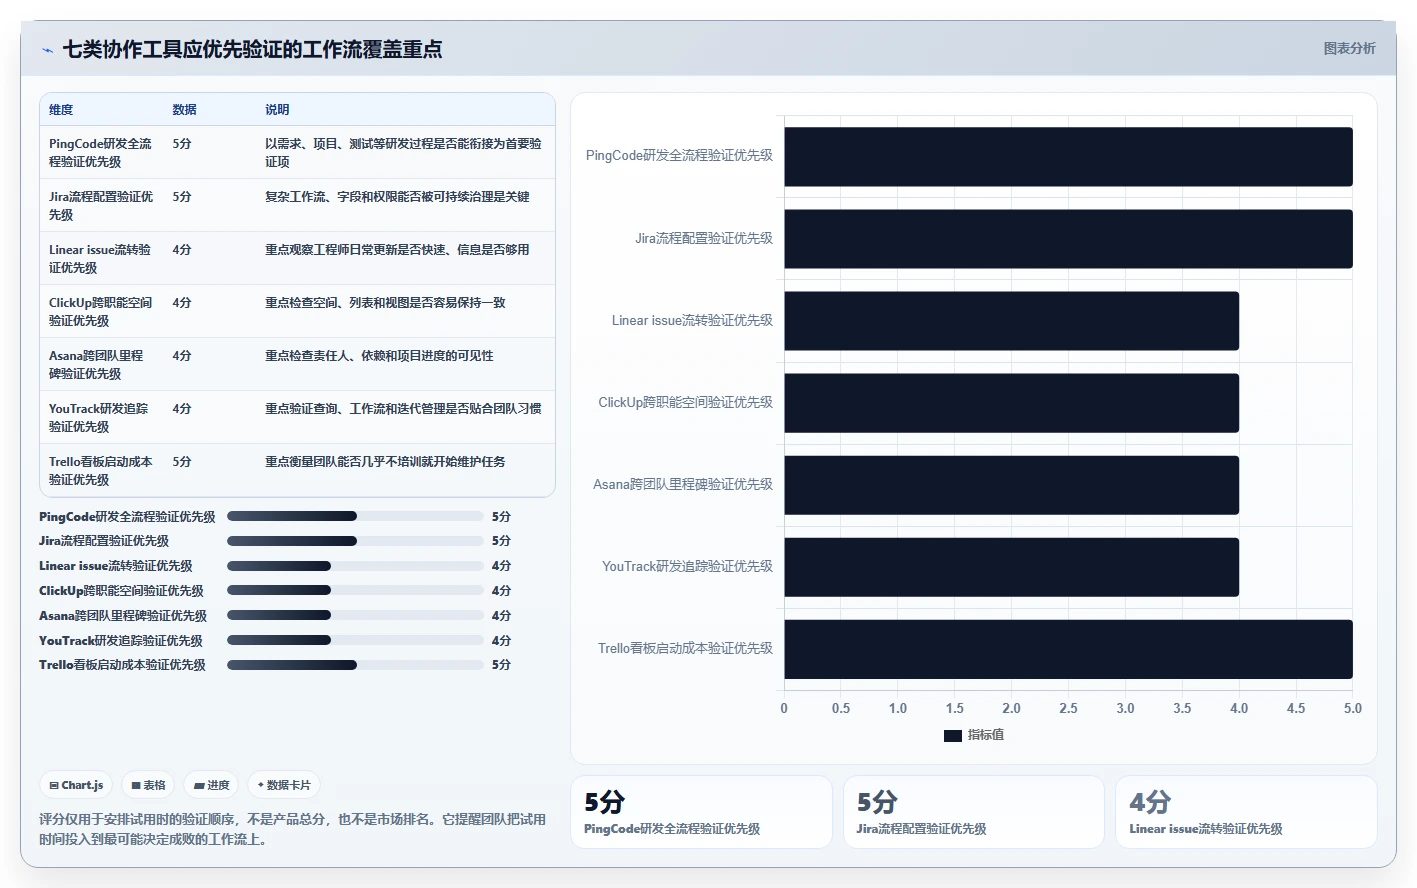Select YouTrack研发追踪验证优先级 table cell
Viewport: 1417px width, 888px height.
(x=101, y=418)
